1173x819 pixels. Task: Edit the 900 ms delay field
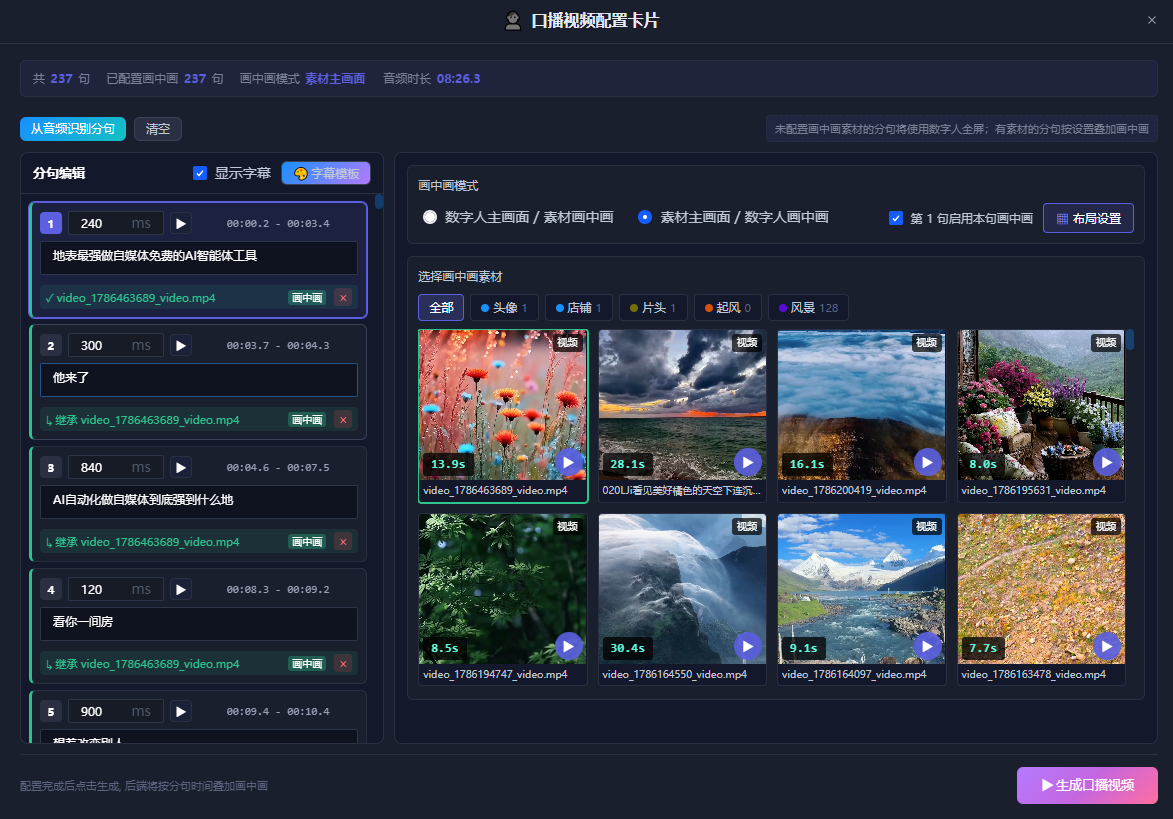point(116,711)
